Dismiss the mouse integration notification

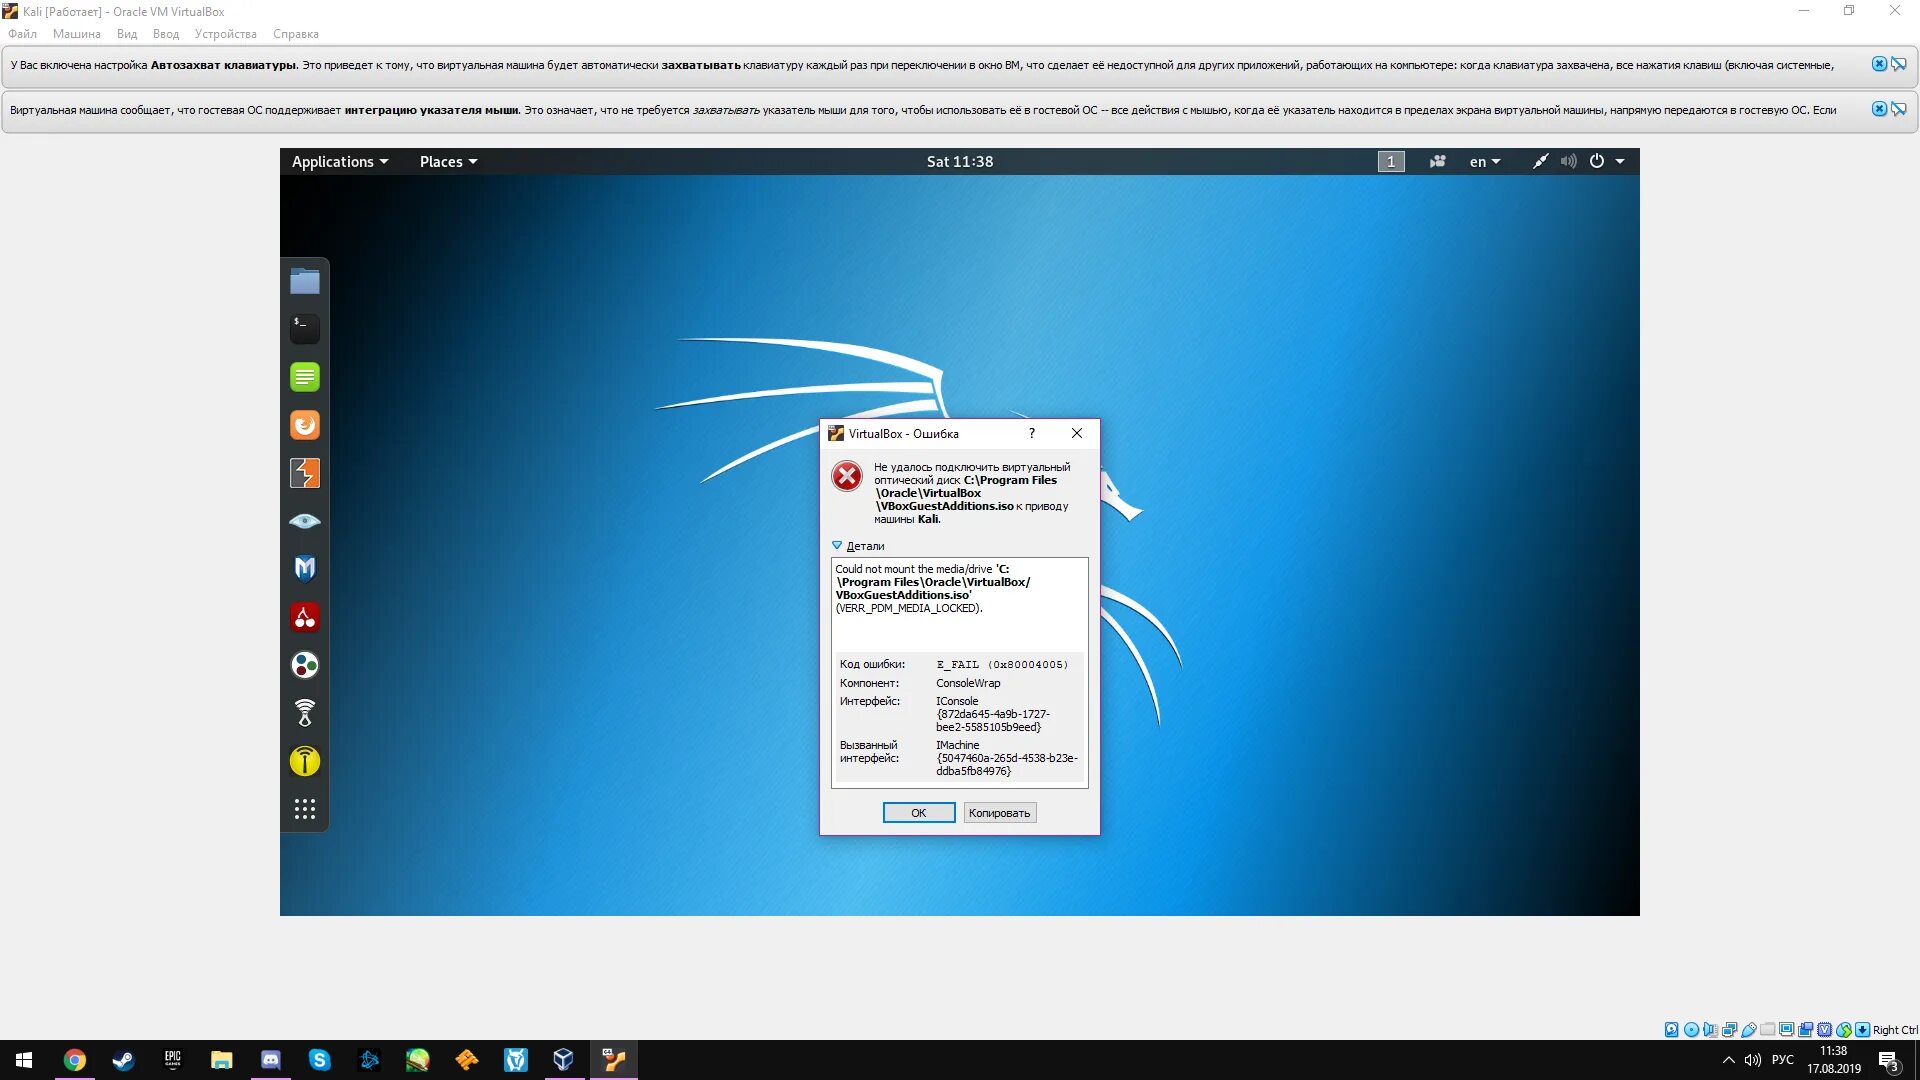click(1879, 109)
